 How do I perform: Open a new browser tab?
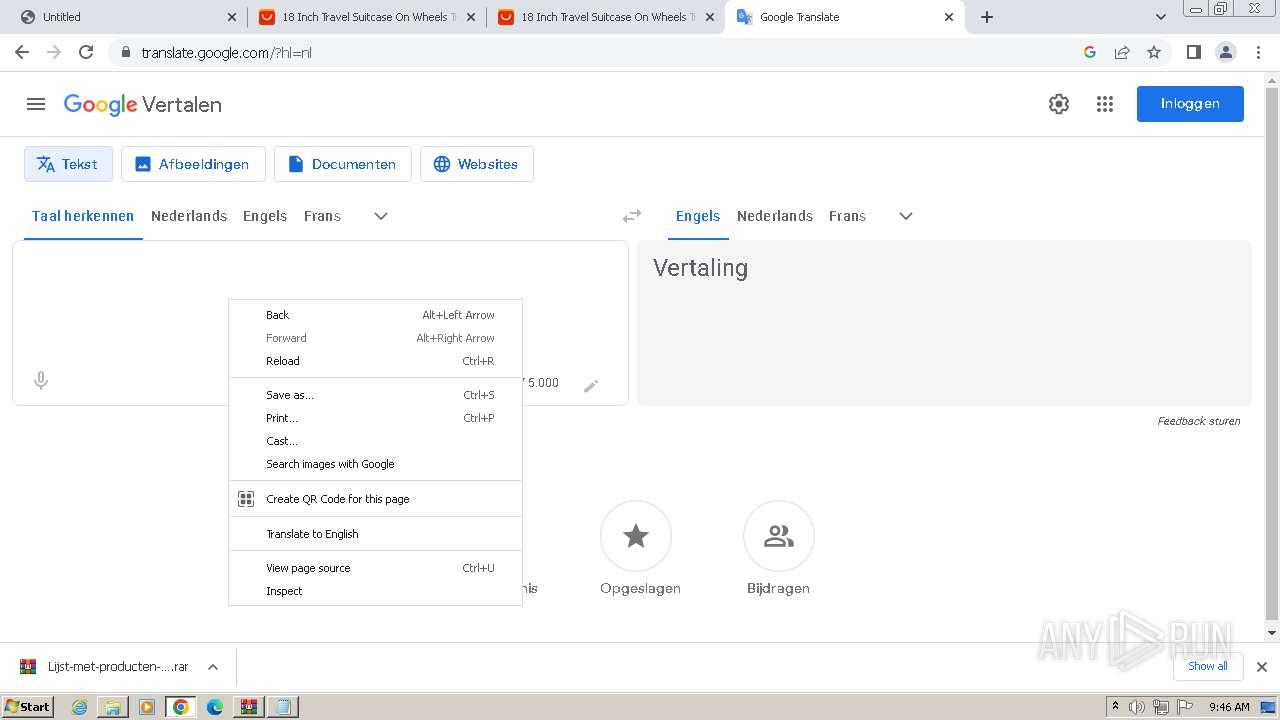(x=987, y=17)
